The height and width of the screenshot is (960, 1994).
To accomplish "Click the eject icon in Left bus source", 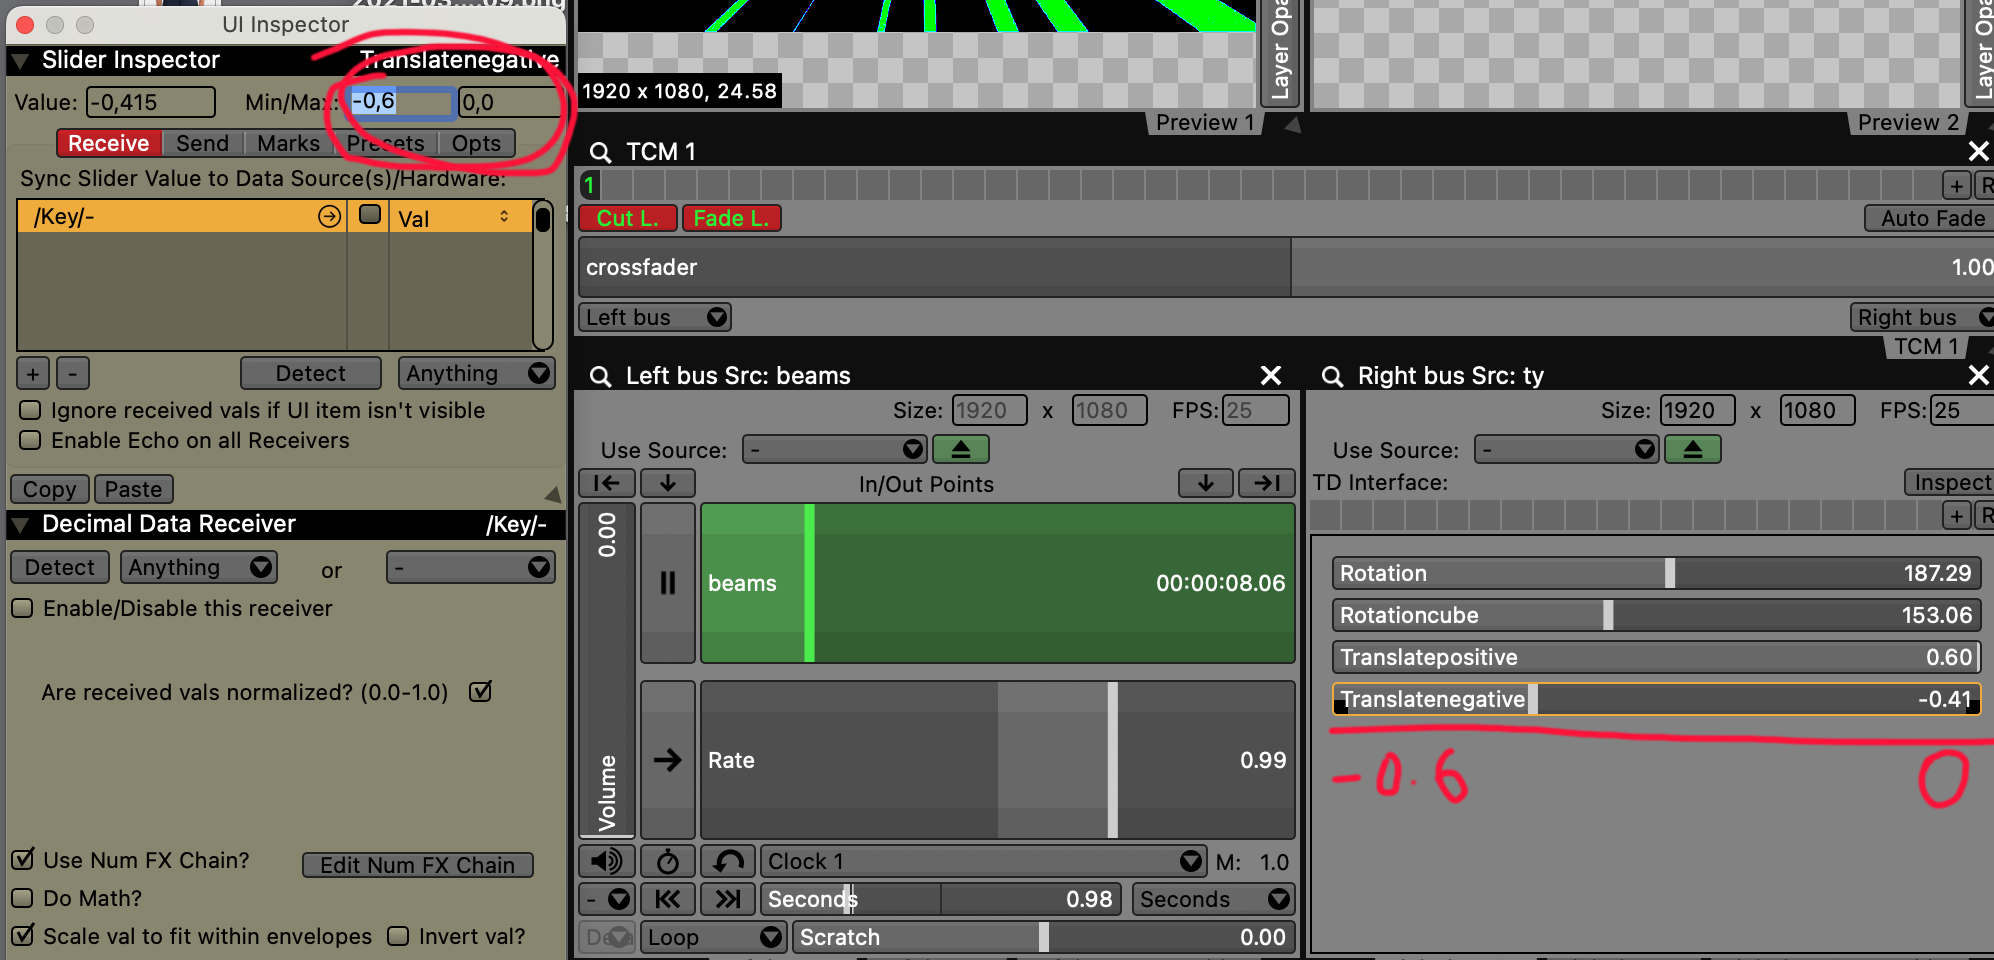I will [960, 450].
